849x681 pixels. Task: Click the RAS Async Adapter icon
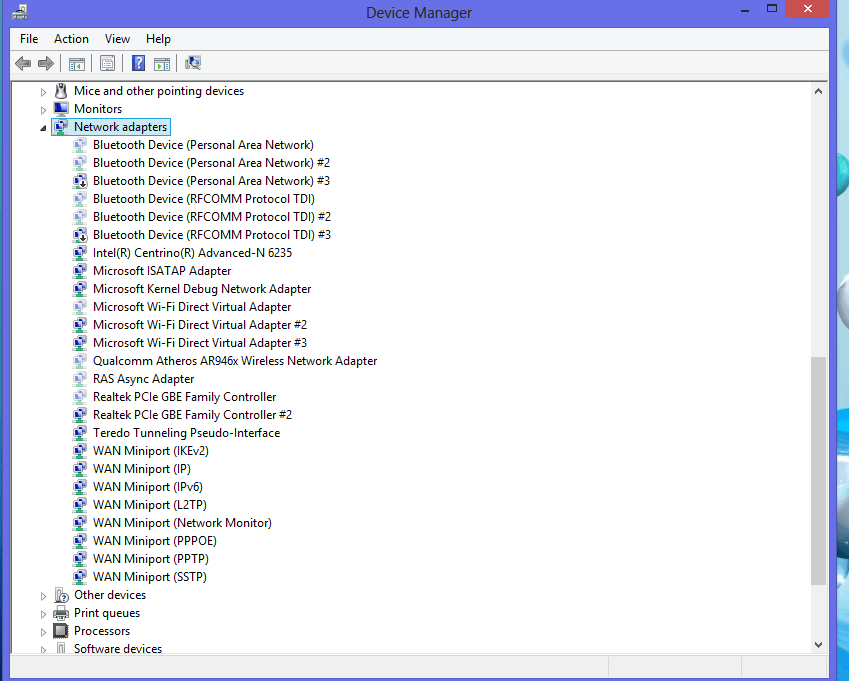point(80,379)
